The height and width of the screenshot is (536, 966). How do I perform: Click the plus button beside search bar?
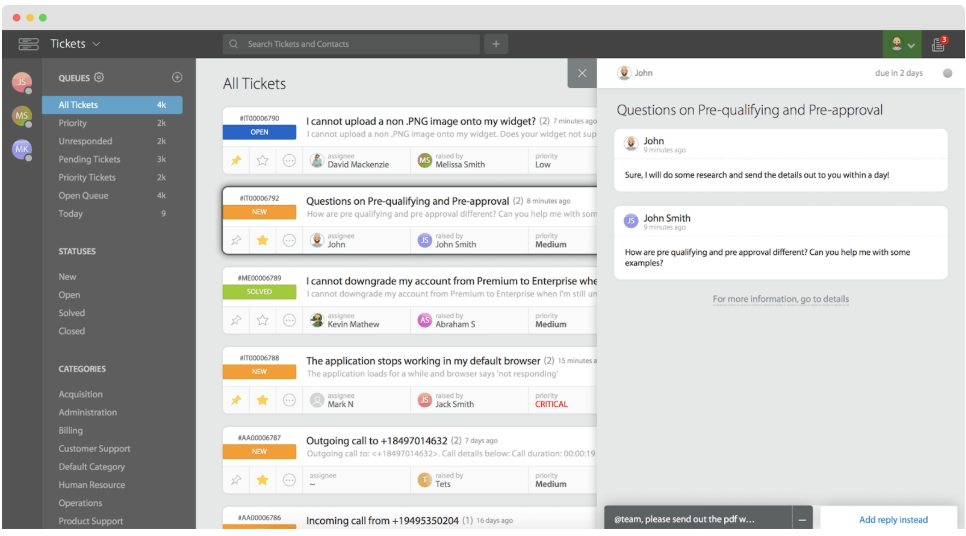pyautogui.click(x=496, y=44)
